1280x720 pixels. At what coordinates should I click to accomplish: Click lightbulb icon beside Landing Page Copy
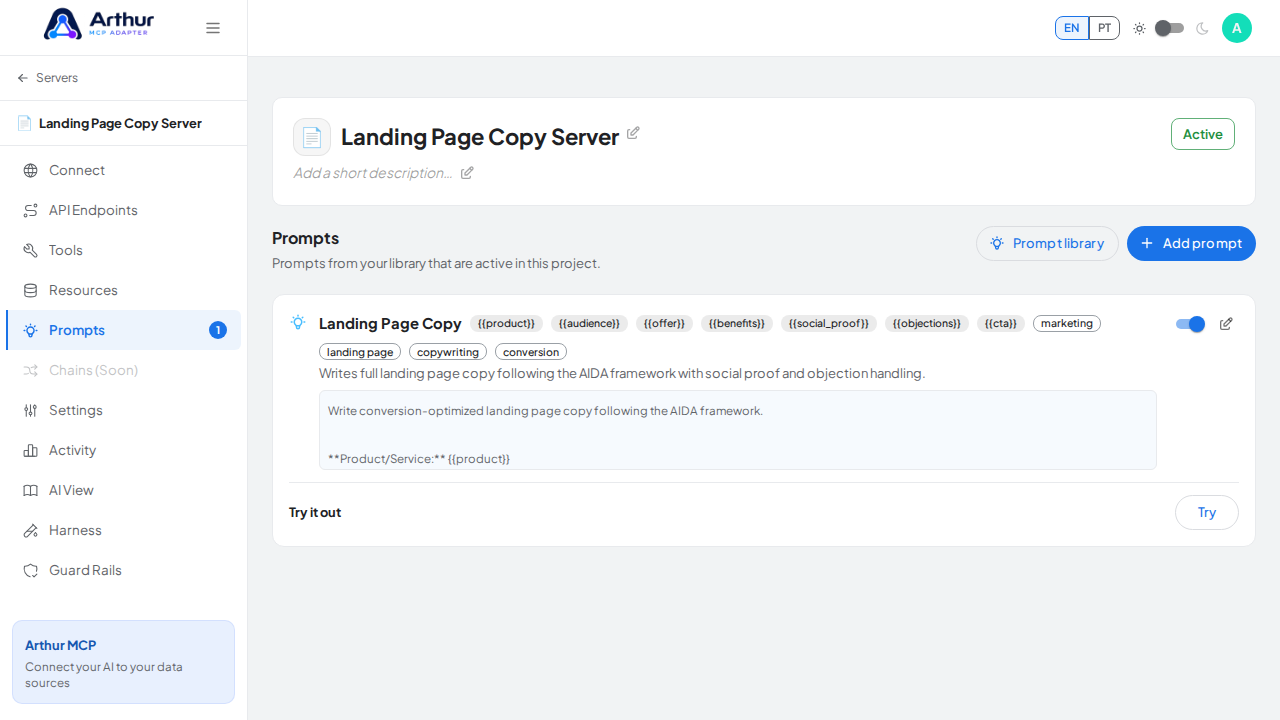tap(298, 322)
